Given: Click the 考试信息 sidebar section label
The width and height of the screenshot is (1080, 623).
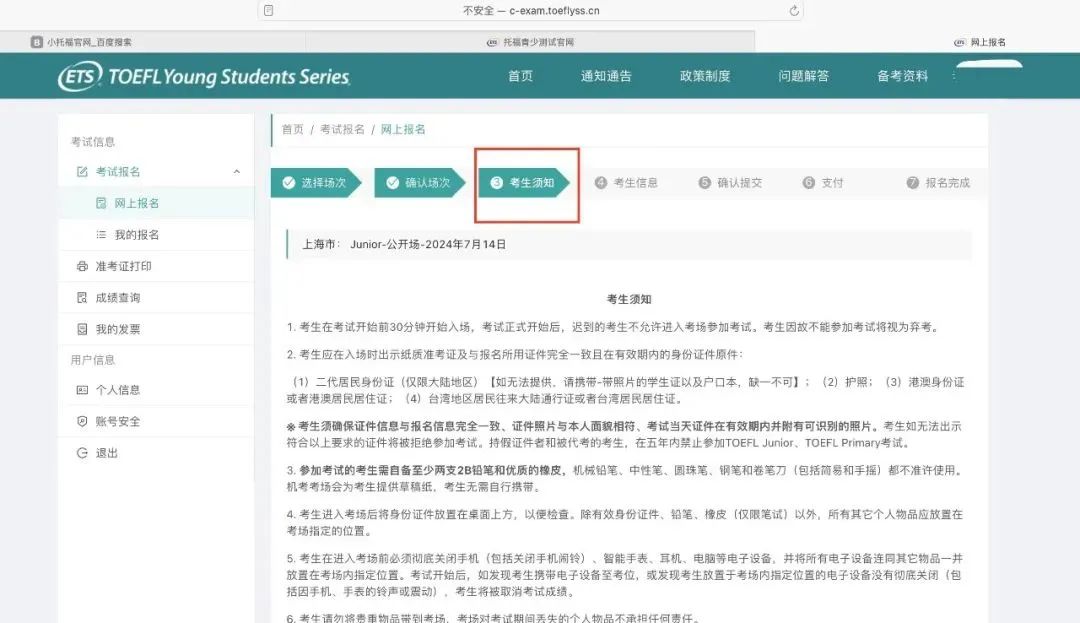Looking at the screenshot, I should point(93,142).
